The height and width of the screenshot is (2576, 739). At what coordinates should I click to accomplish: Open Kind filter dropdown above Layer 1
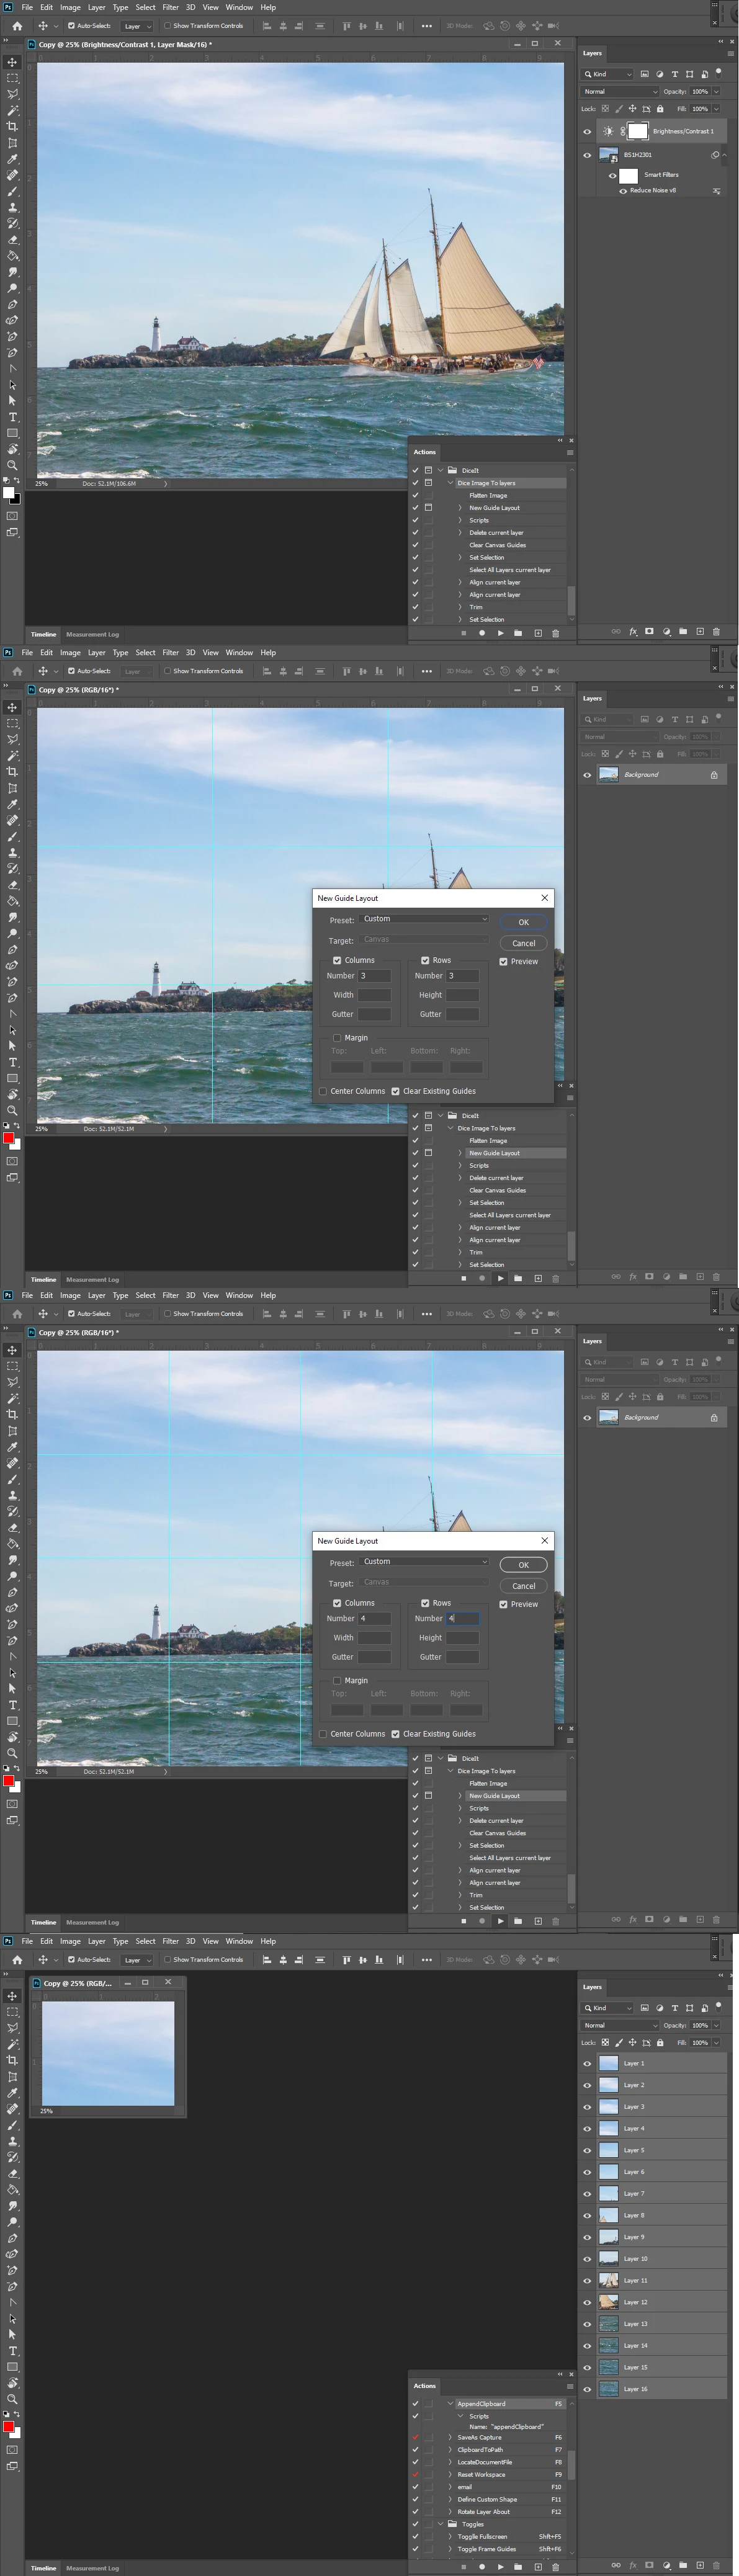pos(608,2008)
